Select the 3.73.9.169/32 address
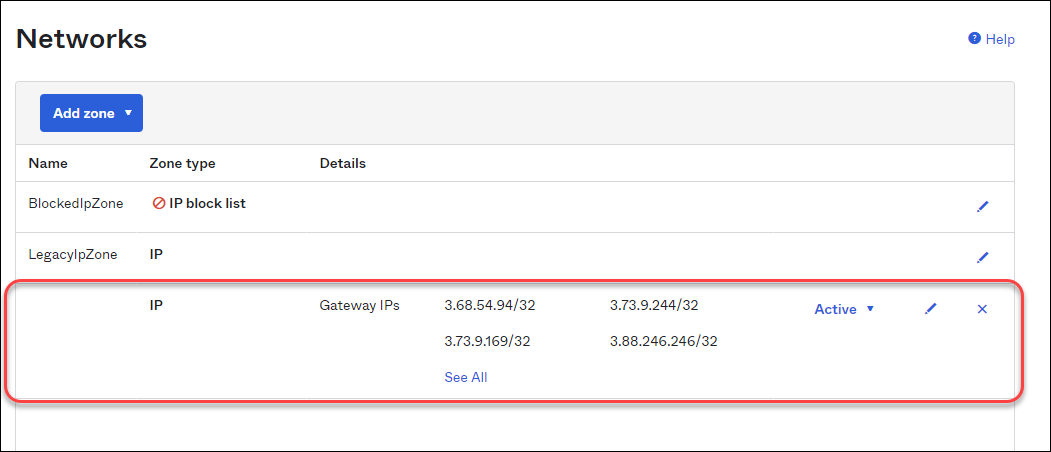 click(487, 341)
